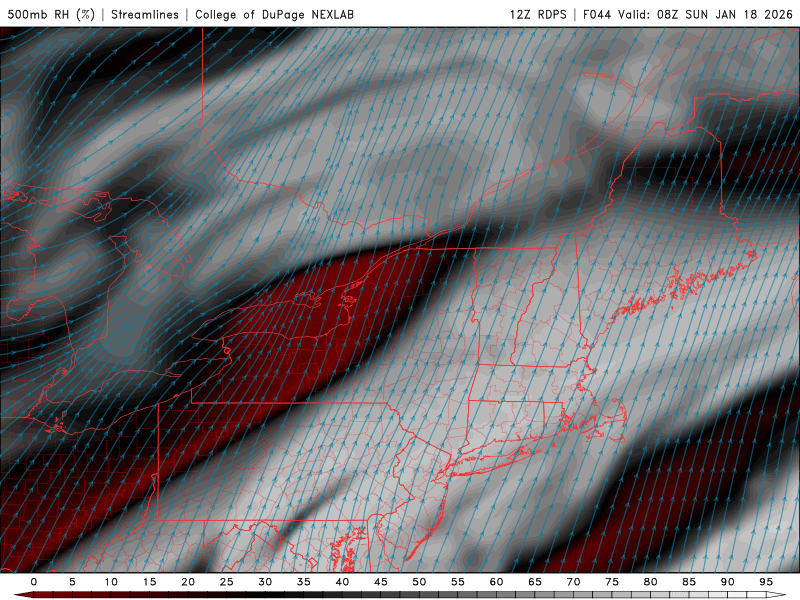Click the color scale label "5"
The image size is (800, 600).
[72, 582]
